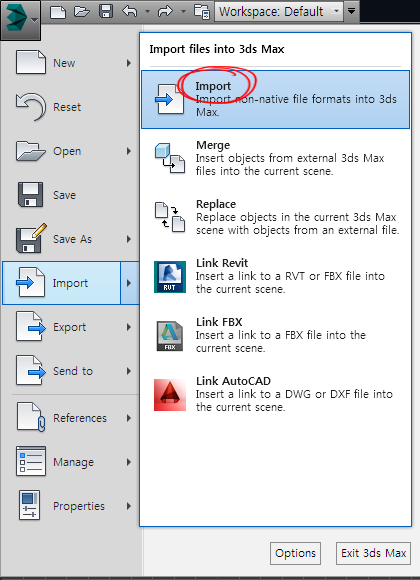Expand the Manage submenu arrow
The height and width of the screenshot is (580, 420).
129,462
